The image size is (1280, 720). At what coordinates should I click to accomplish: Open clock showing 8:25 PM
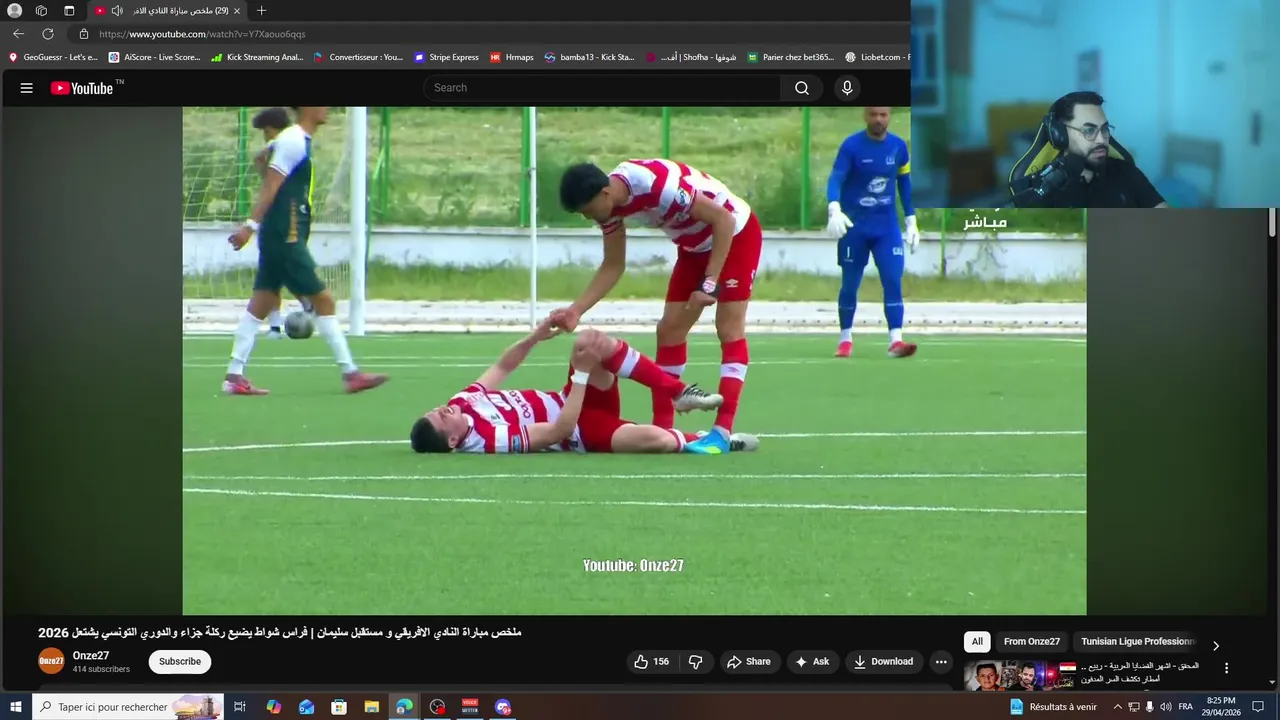[x=1221, y=707]
